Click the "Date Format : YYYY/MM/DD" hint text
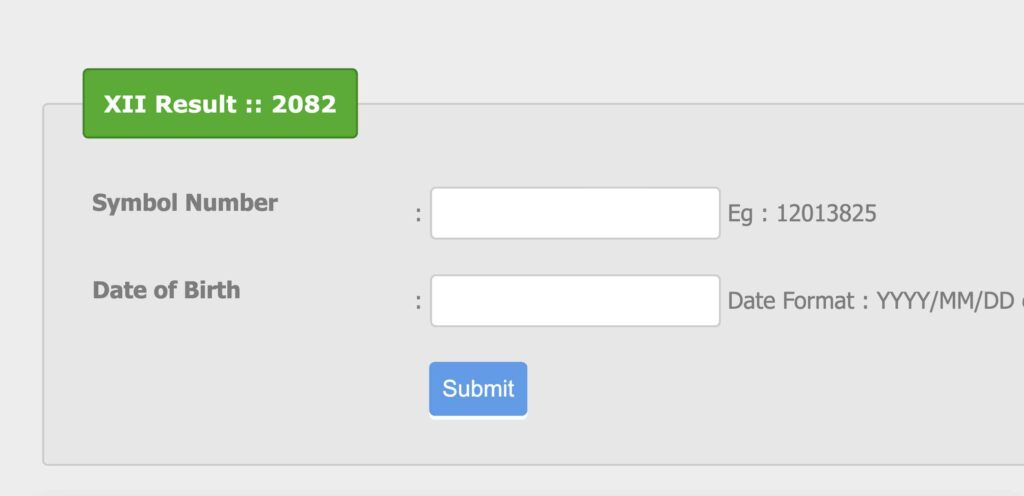The width and height of the screenshot is (1024, 496). click(870, 301)
